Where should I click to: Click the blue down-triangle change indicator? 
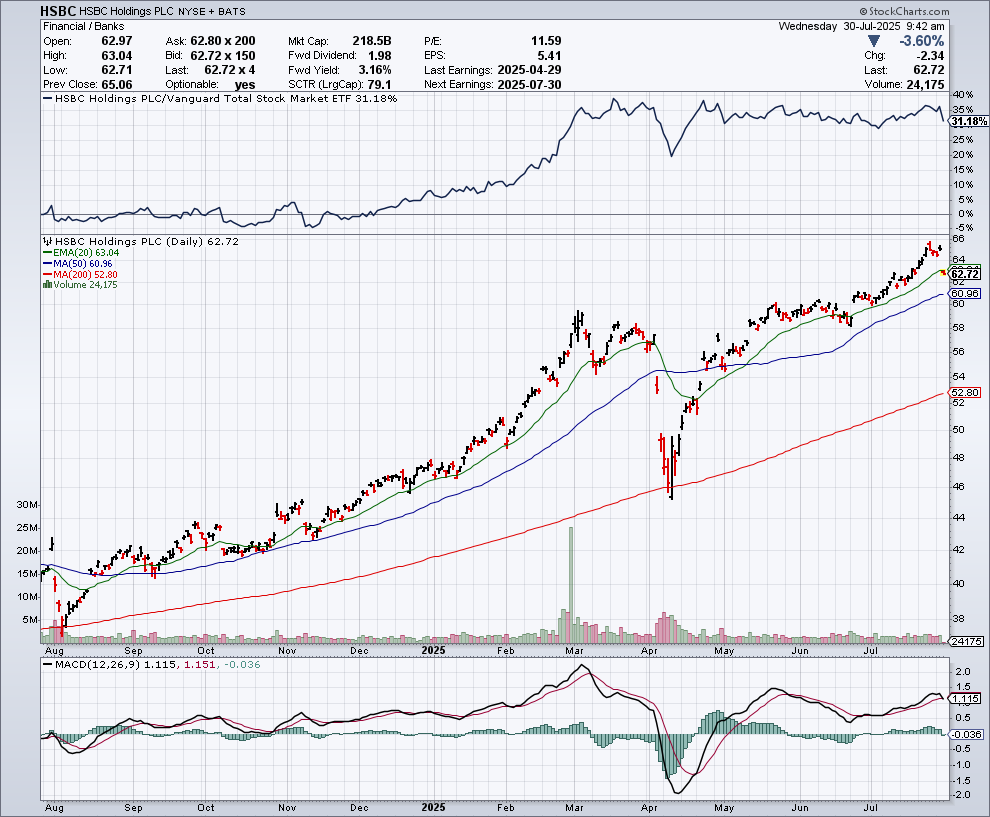click(874, 41)
